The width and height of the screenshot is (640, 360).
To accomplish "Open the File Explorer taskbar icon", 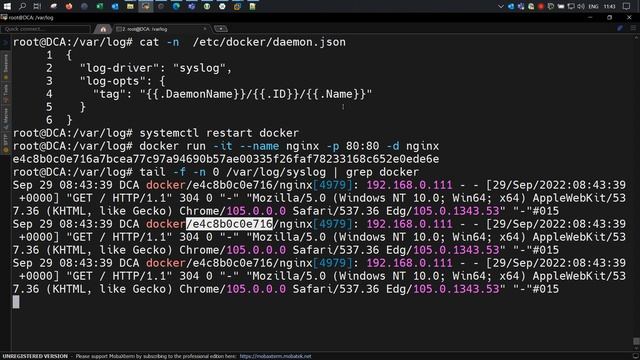I will click(x=130, y=6).
